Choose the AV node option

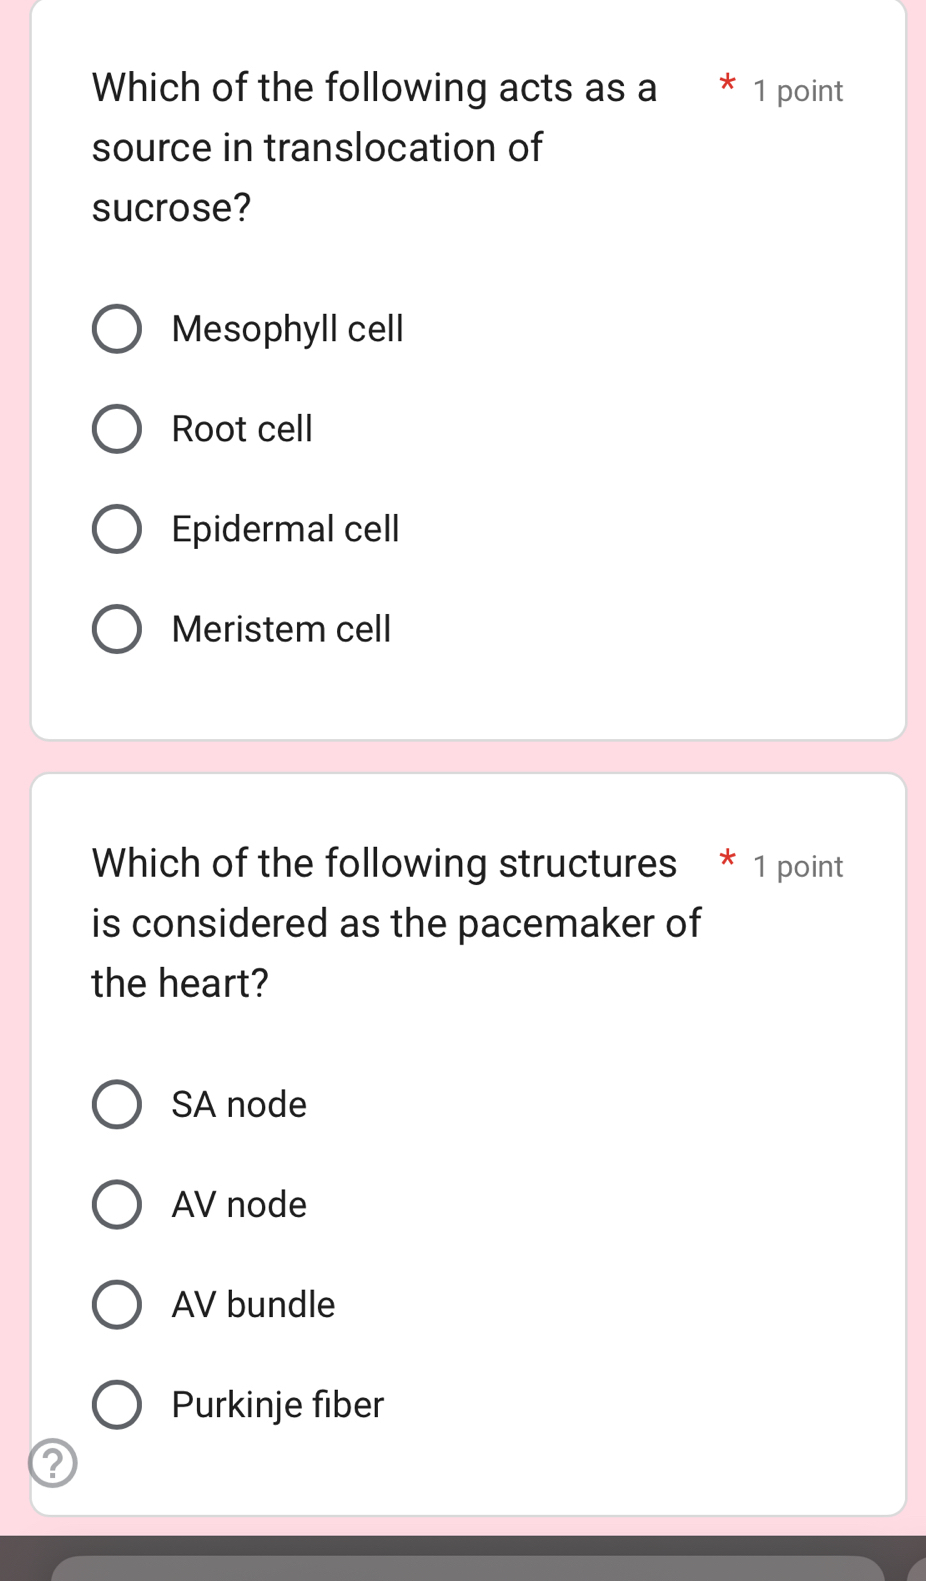(117, 1204)
